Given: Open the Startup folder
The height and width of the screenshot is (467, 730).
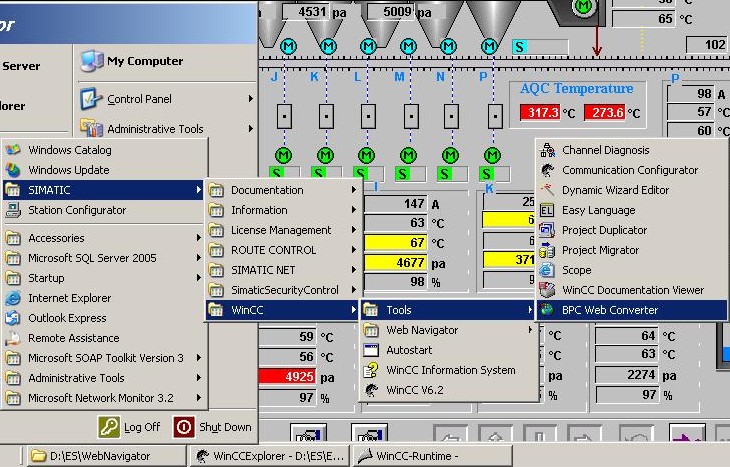Looking at the screenshot, I should coord(103,278).
